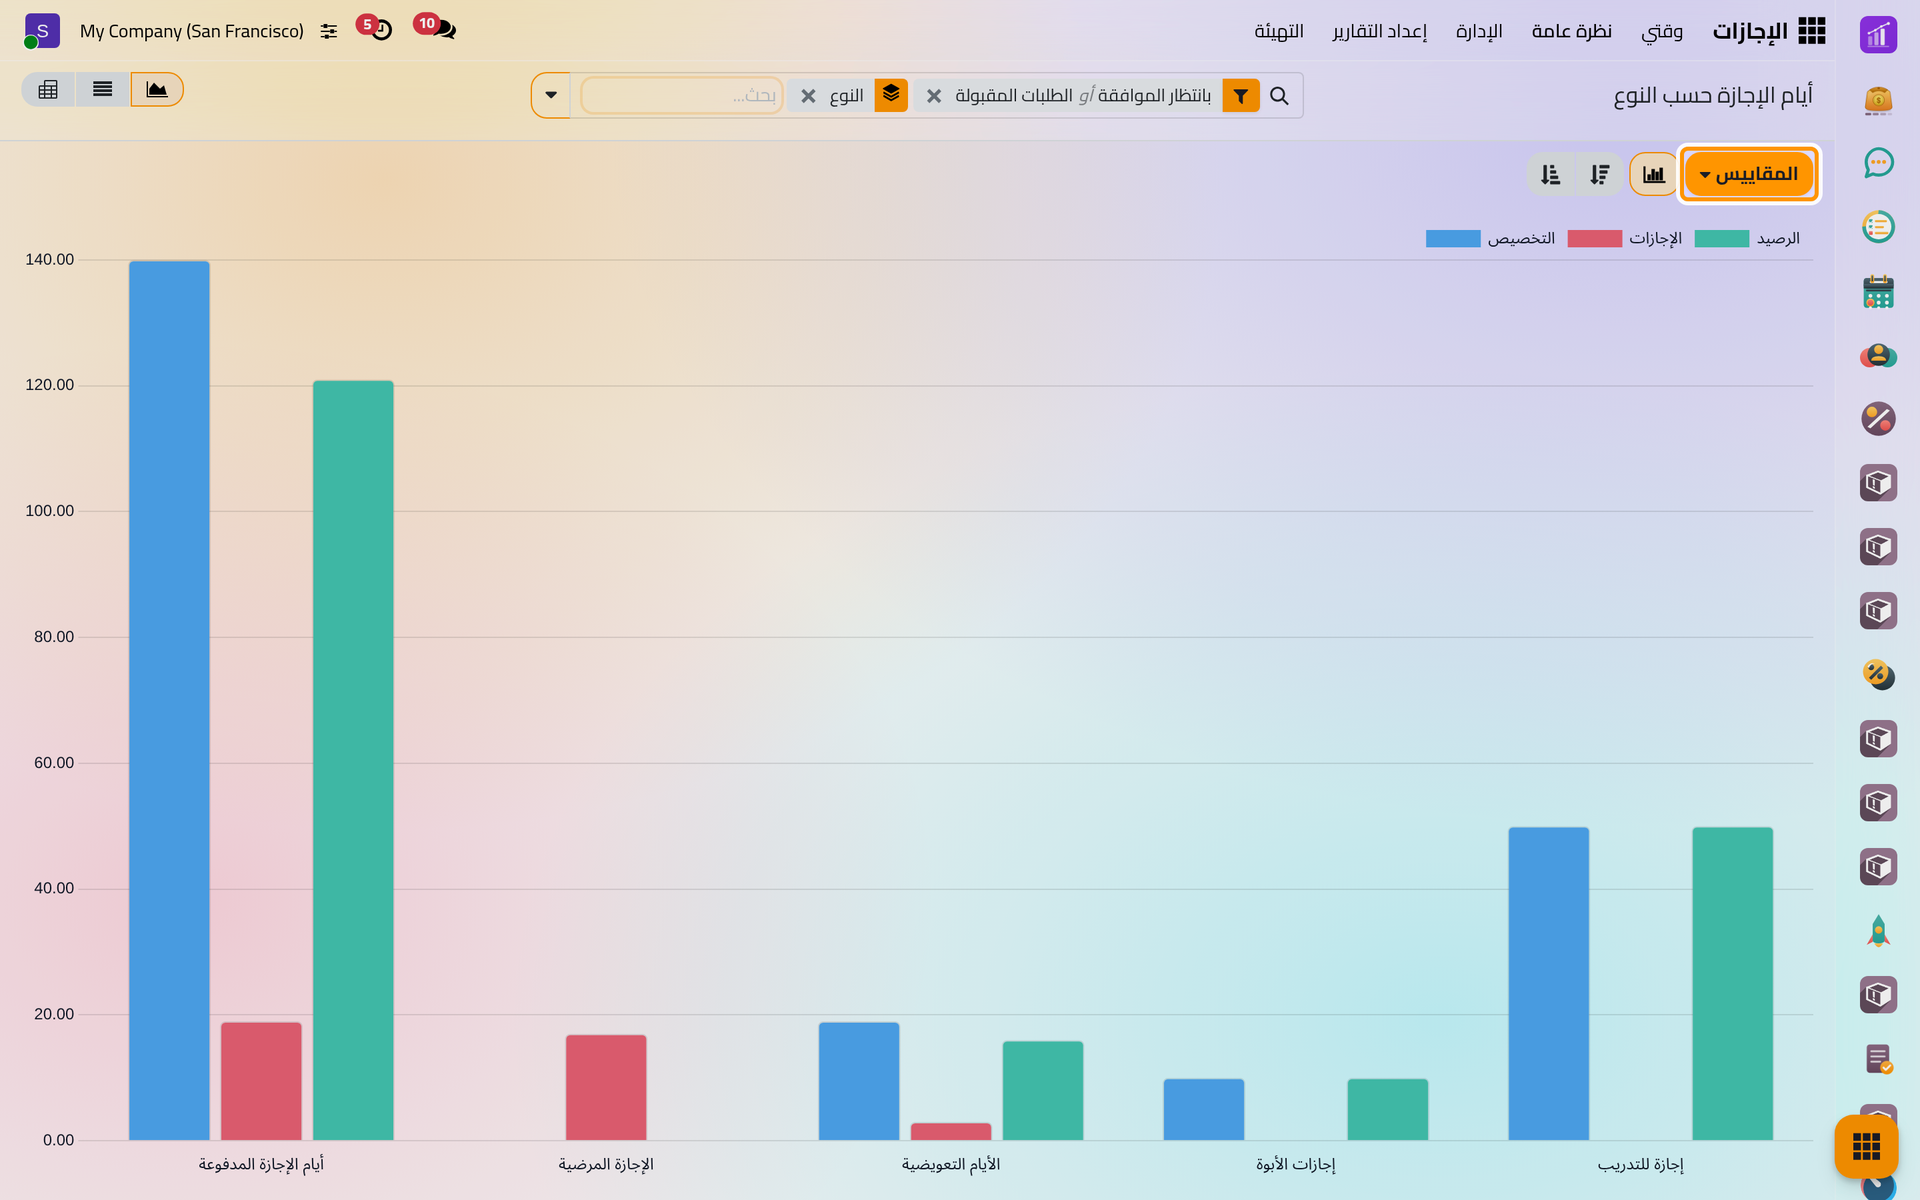Viewport: 1920px width, 1200px height.
Task: Expand the المقاييس measures dropdown
Action: (x=1748, y=174)
